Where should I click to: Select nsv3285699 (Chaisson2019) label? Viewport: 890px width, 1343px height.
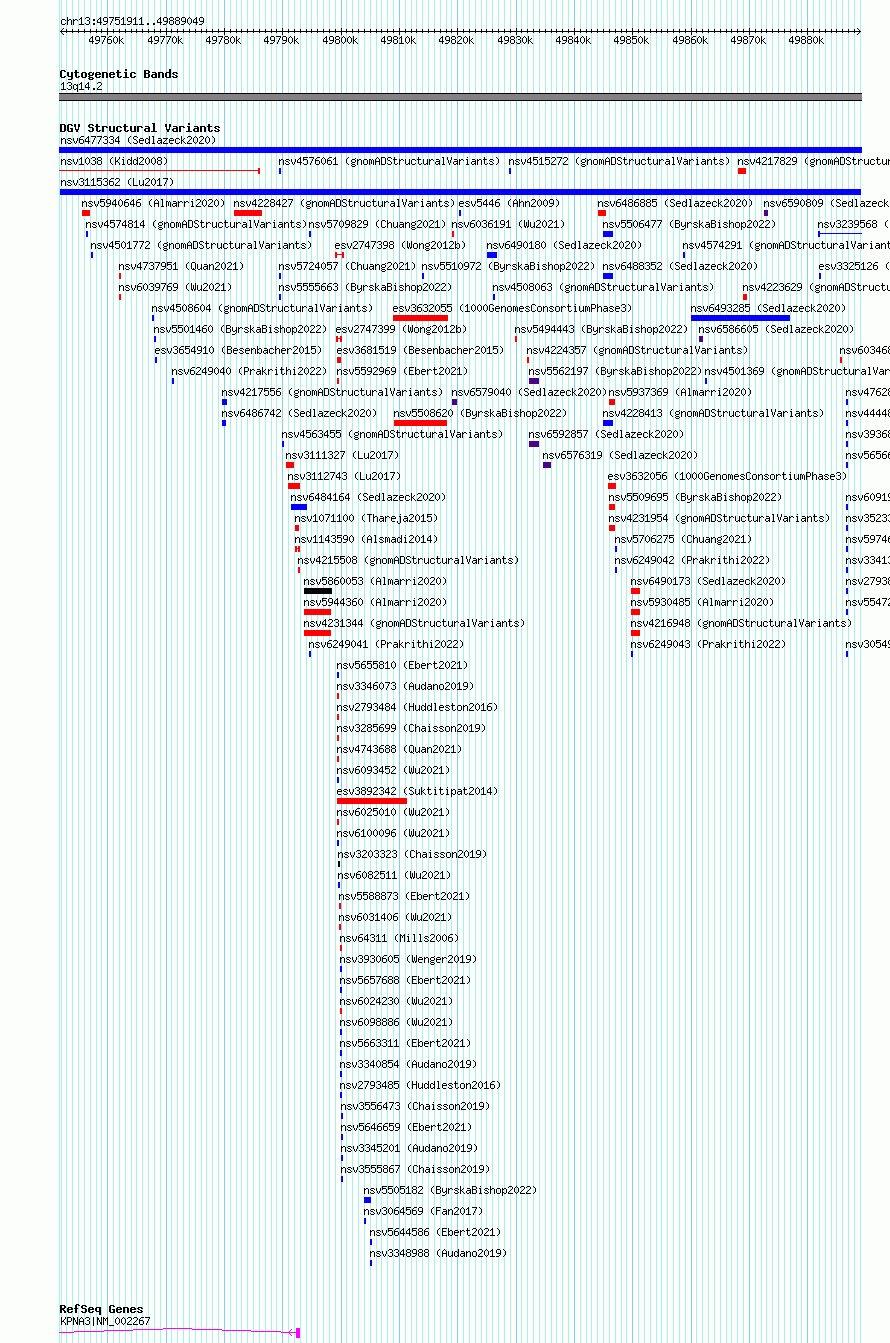[x=411, y=728]
